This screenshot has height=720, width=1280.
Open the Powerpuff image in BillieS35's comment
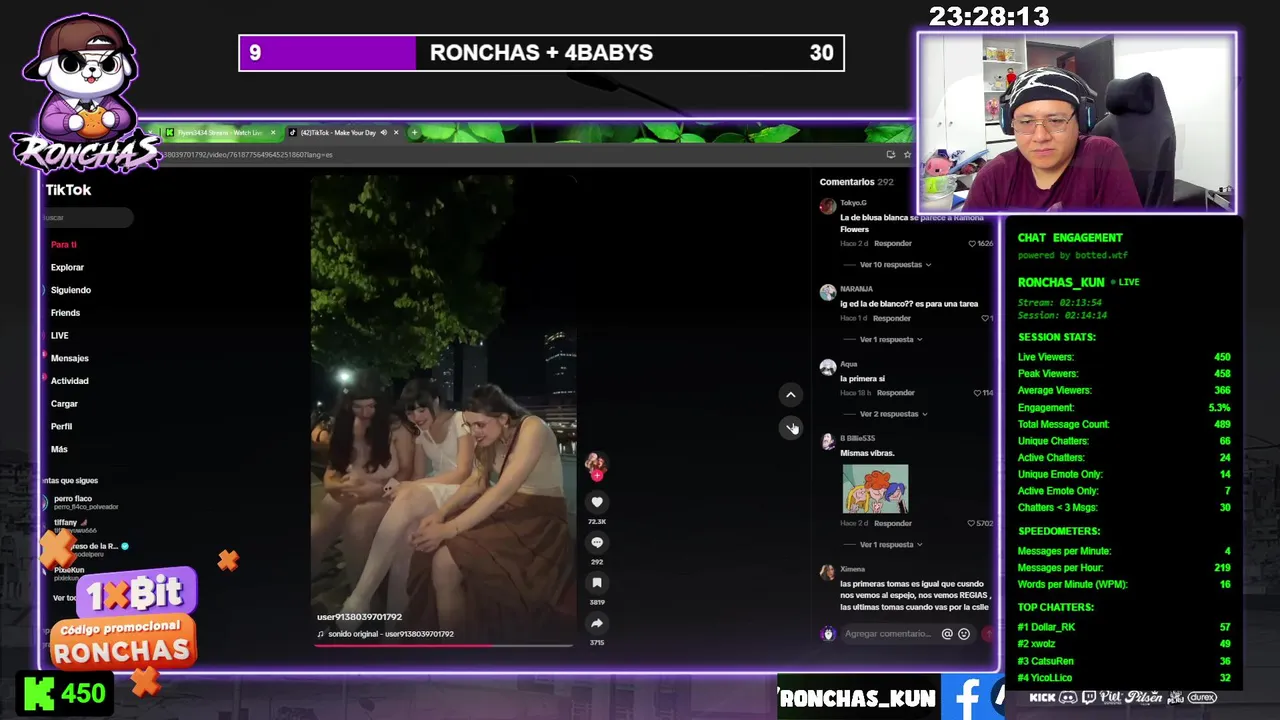tap(875, 489)
